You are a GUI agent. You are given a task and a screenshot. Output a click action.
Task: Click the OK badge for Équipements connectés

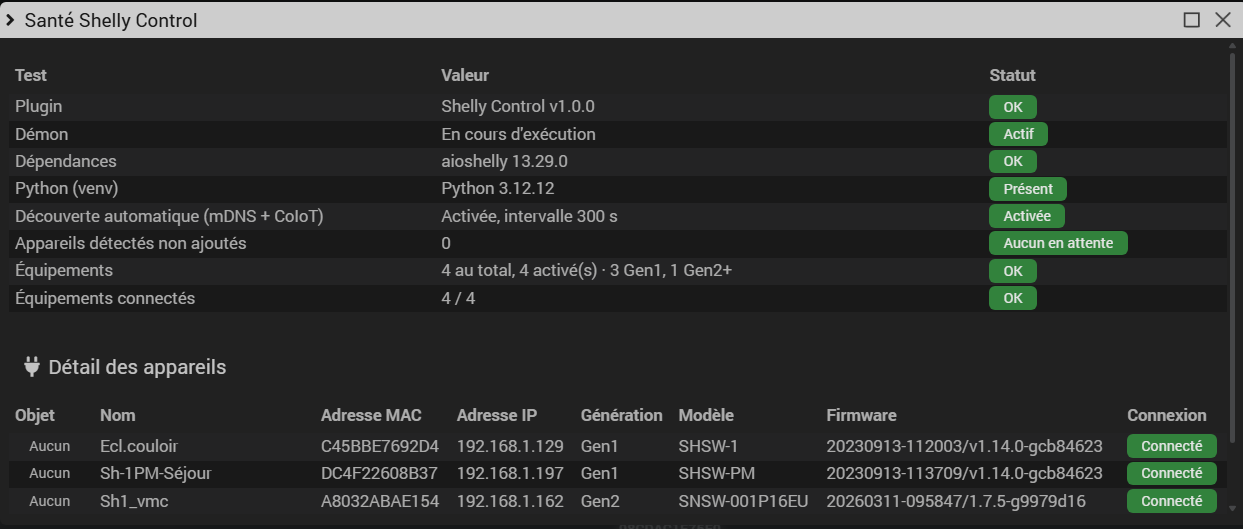point(1013,298)
